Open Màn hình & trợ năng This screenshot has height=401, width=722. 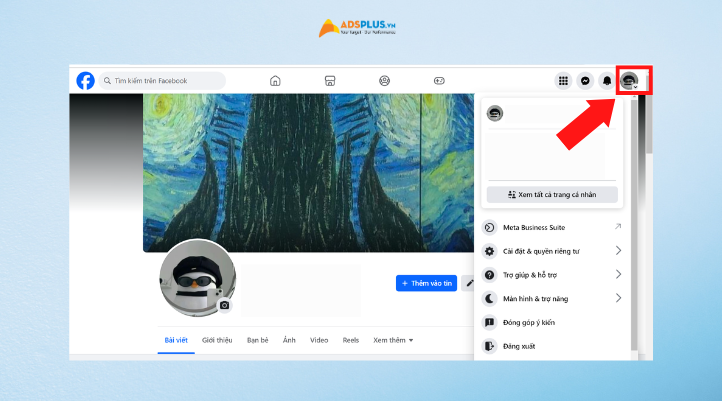point(552,298)
